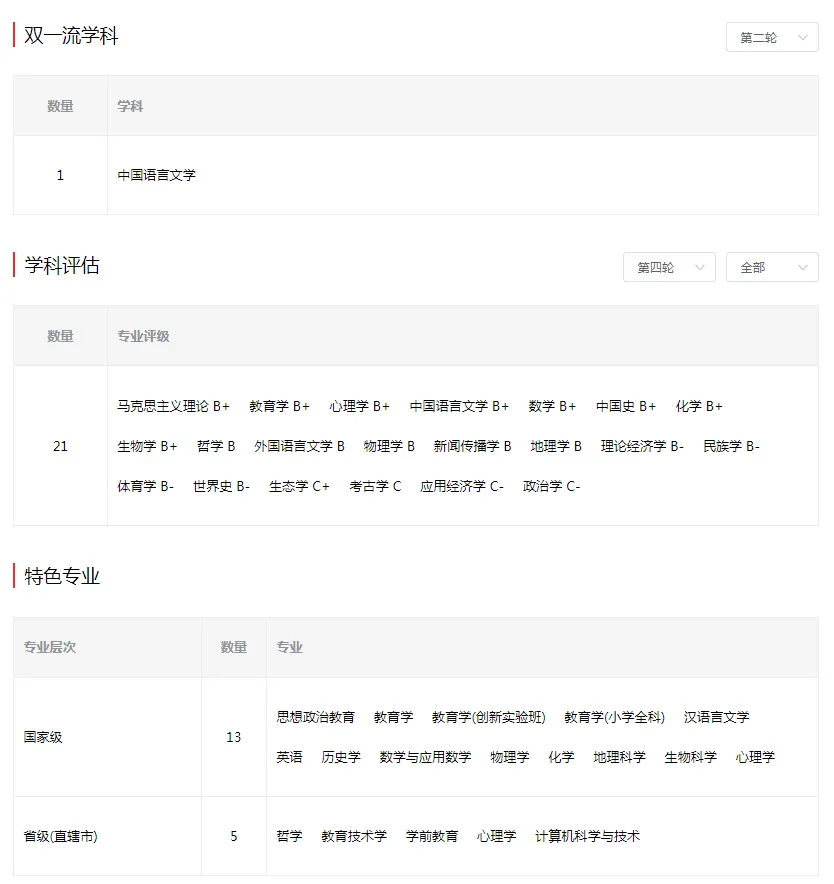The height and width of the screenshot is (884, 834).
Task: Click 应用经济学 C- rating
Action: [x=462, y=487]
